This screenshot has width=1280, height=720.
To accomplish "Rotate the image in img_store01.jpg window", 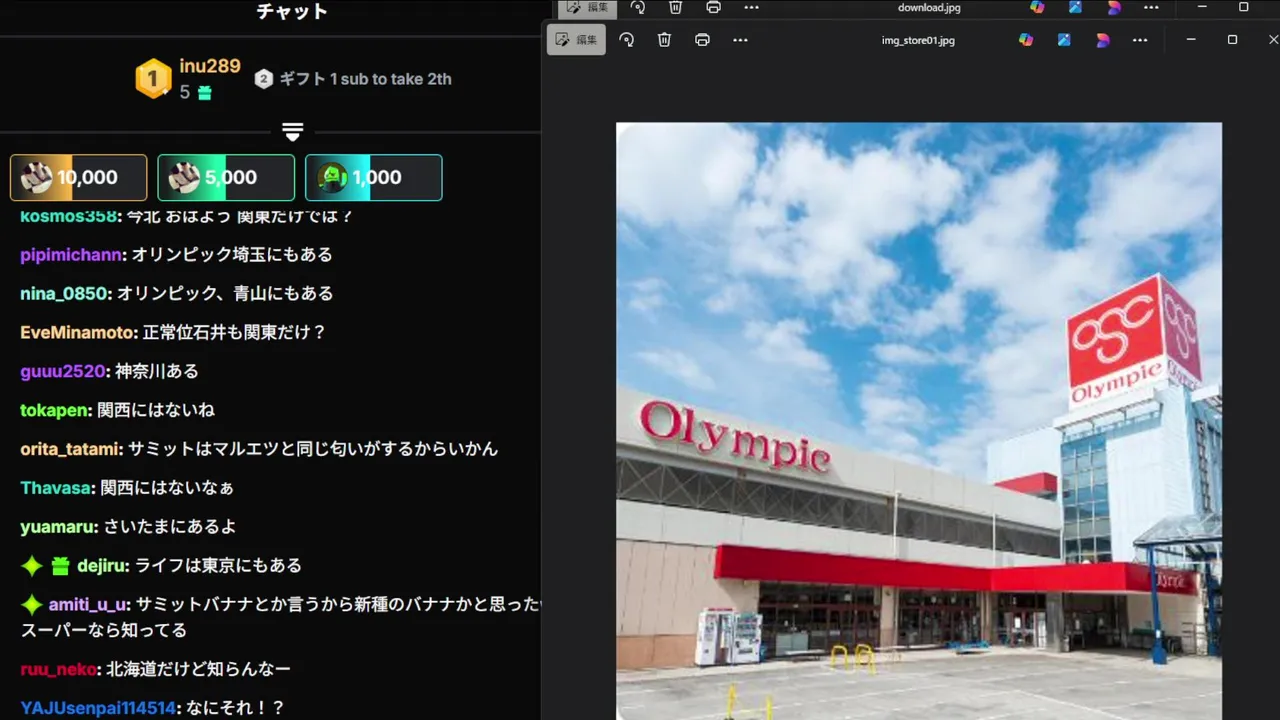I will tap(627, 40).
